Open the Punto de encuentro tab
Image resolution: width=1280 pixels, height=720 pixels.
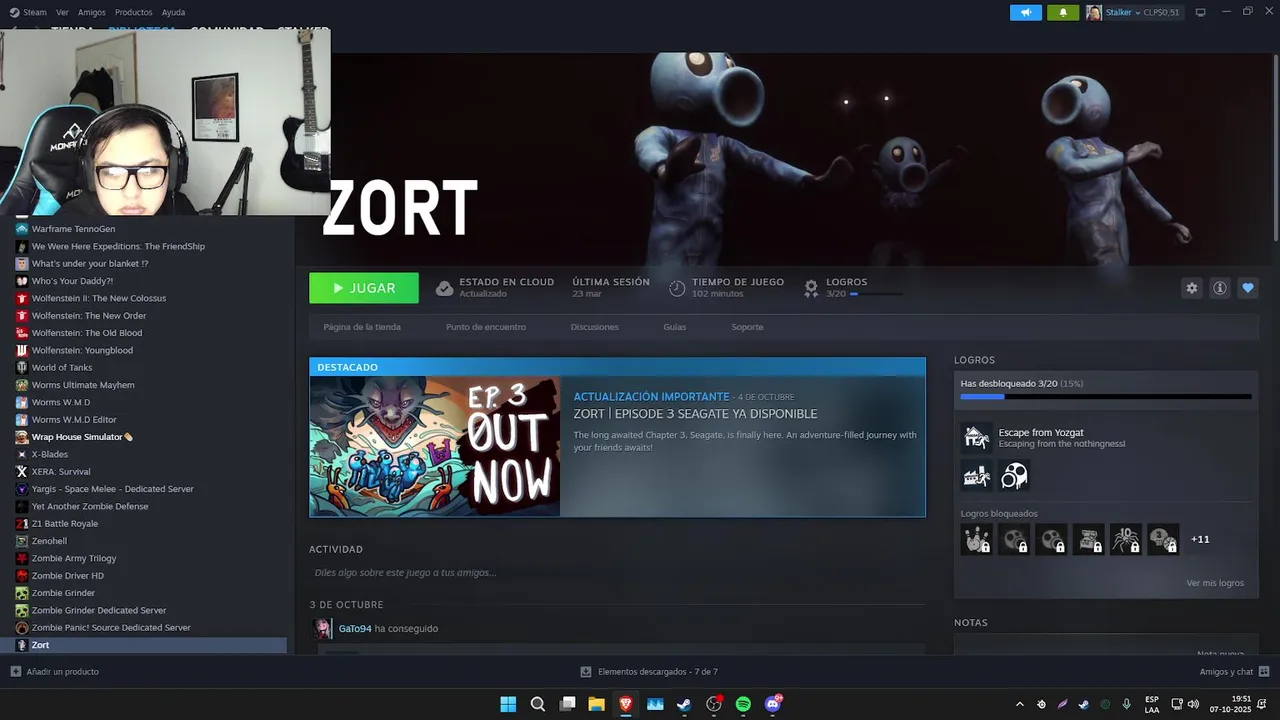tap(486, 327)
